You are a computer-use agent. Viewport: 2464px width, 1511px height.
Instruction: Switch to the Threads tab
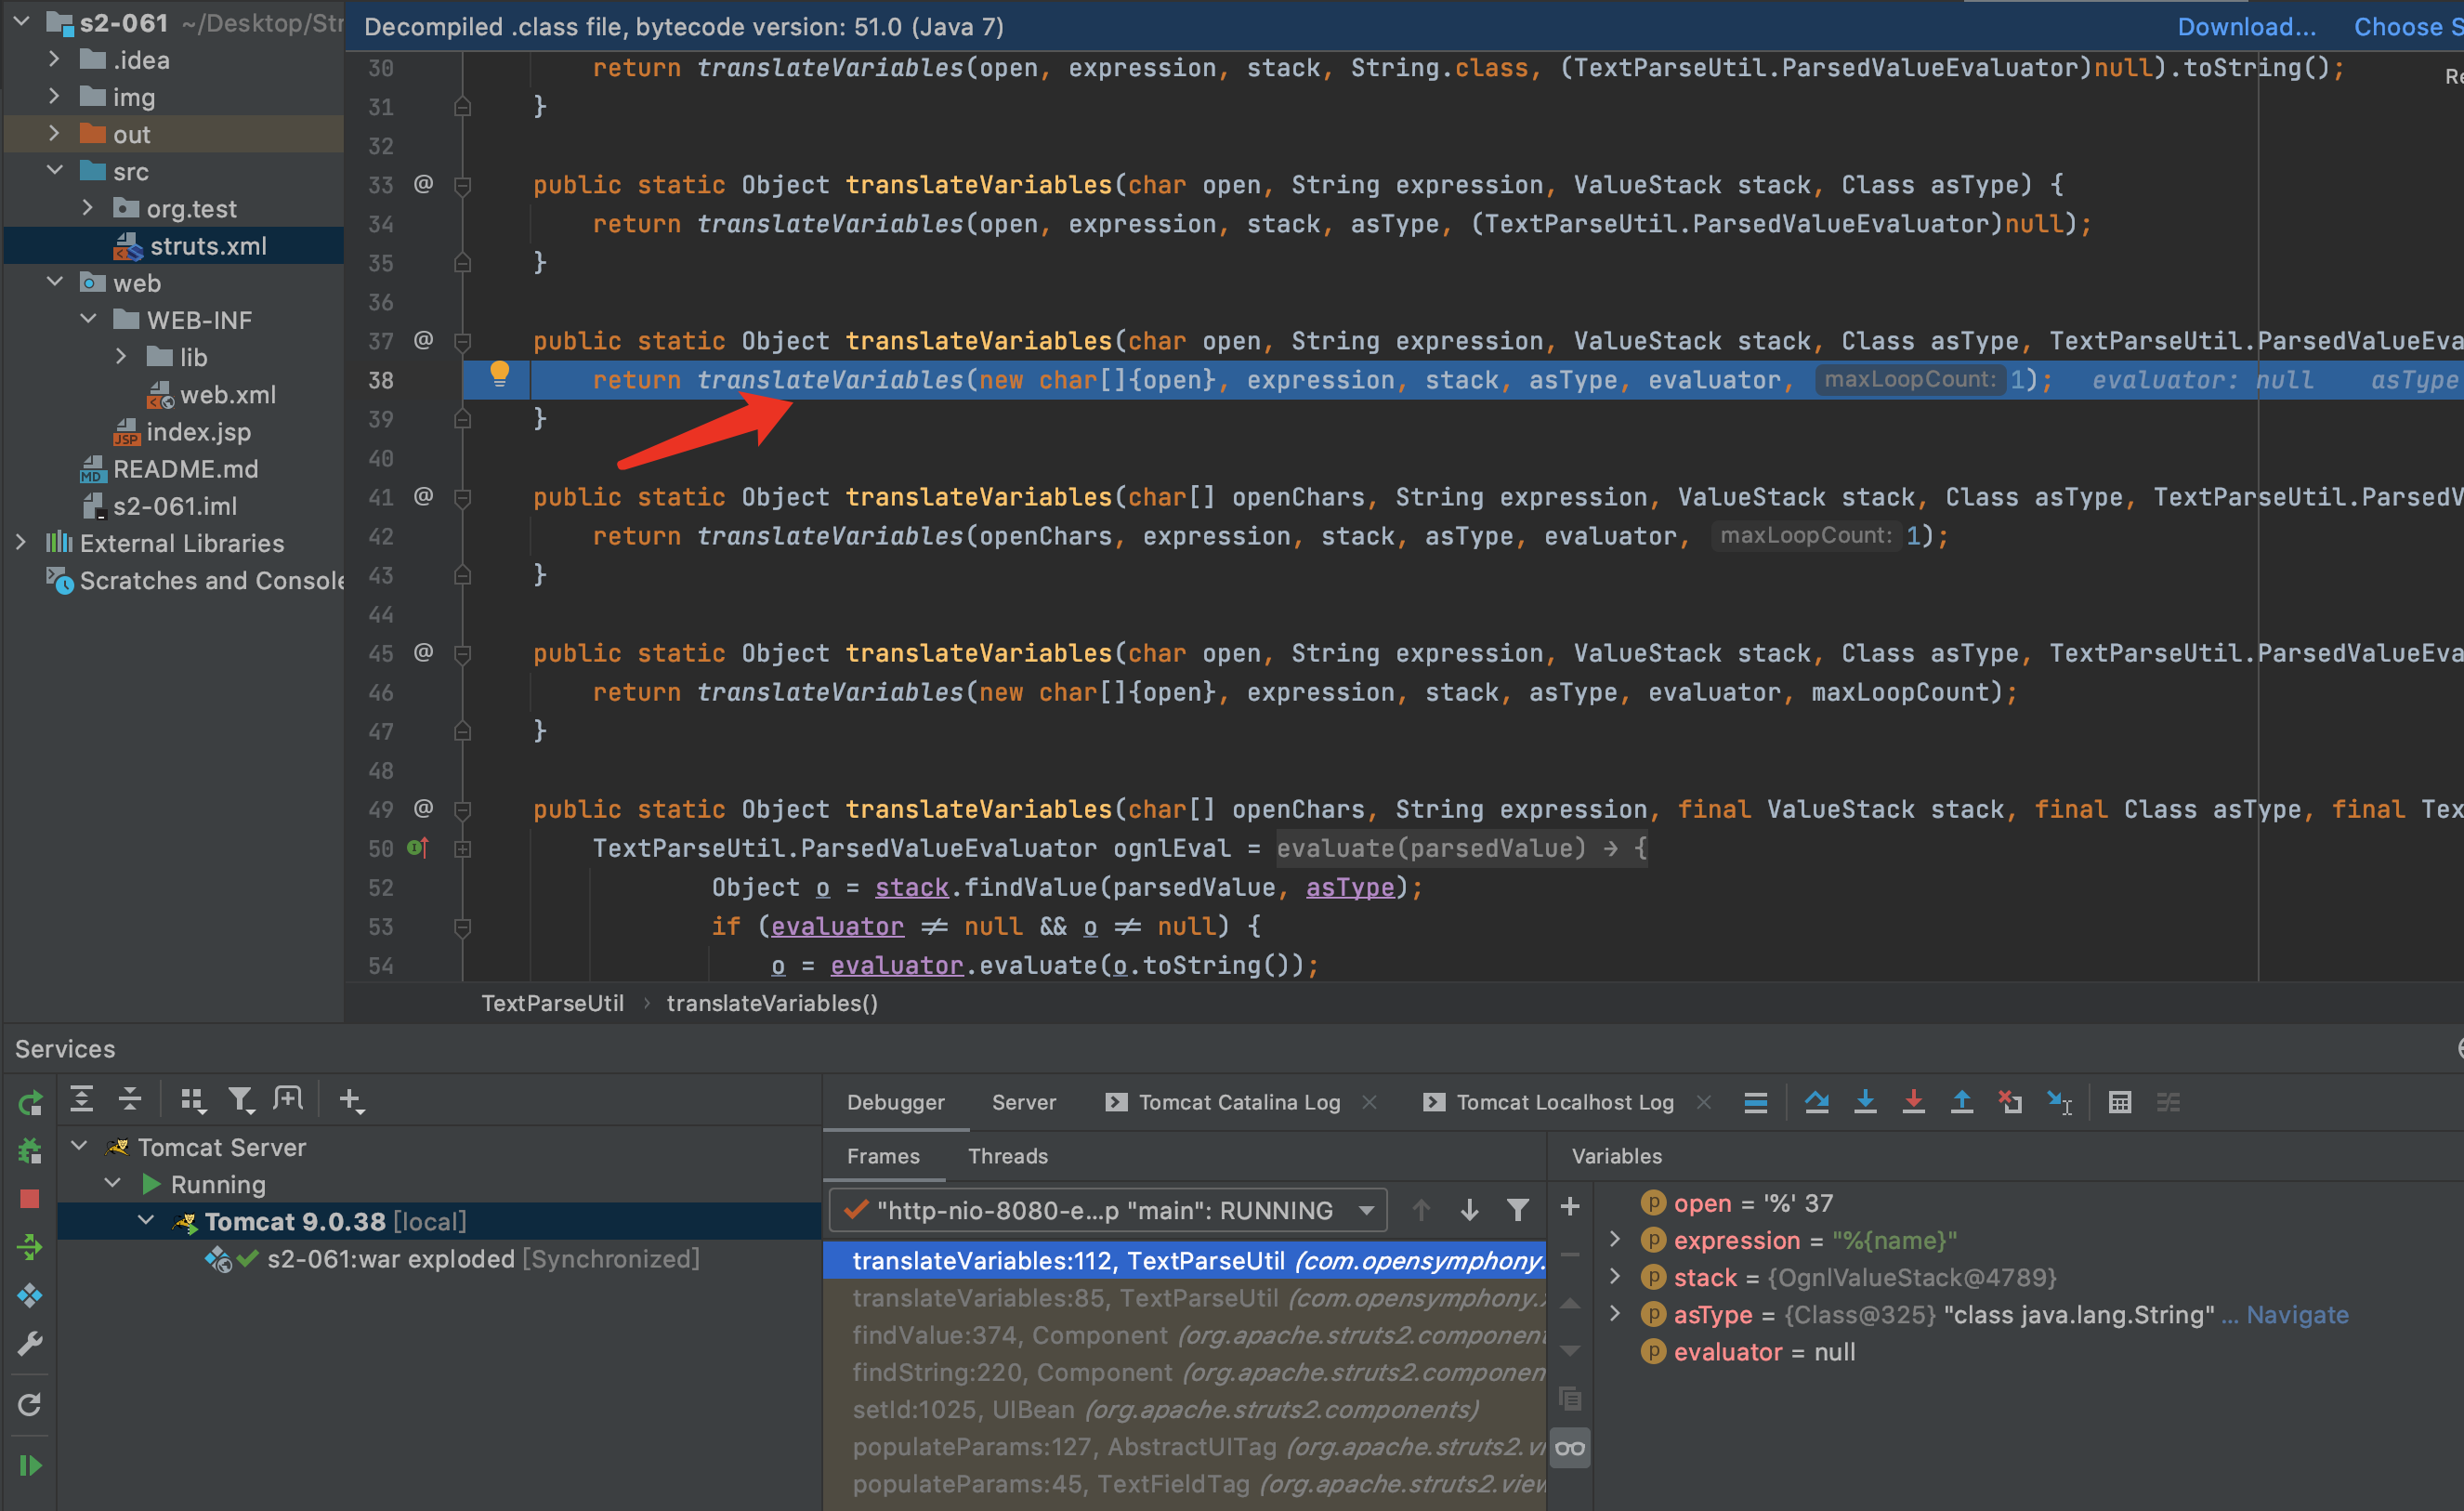pyautogui.click(x=1007, y=1156)
